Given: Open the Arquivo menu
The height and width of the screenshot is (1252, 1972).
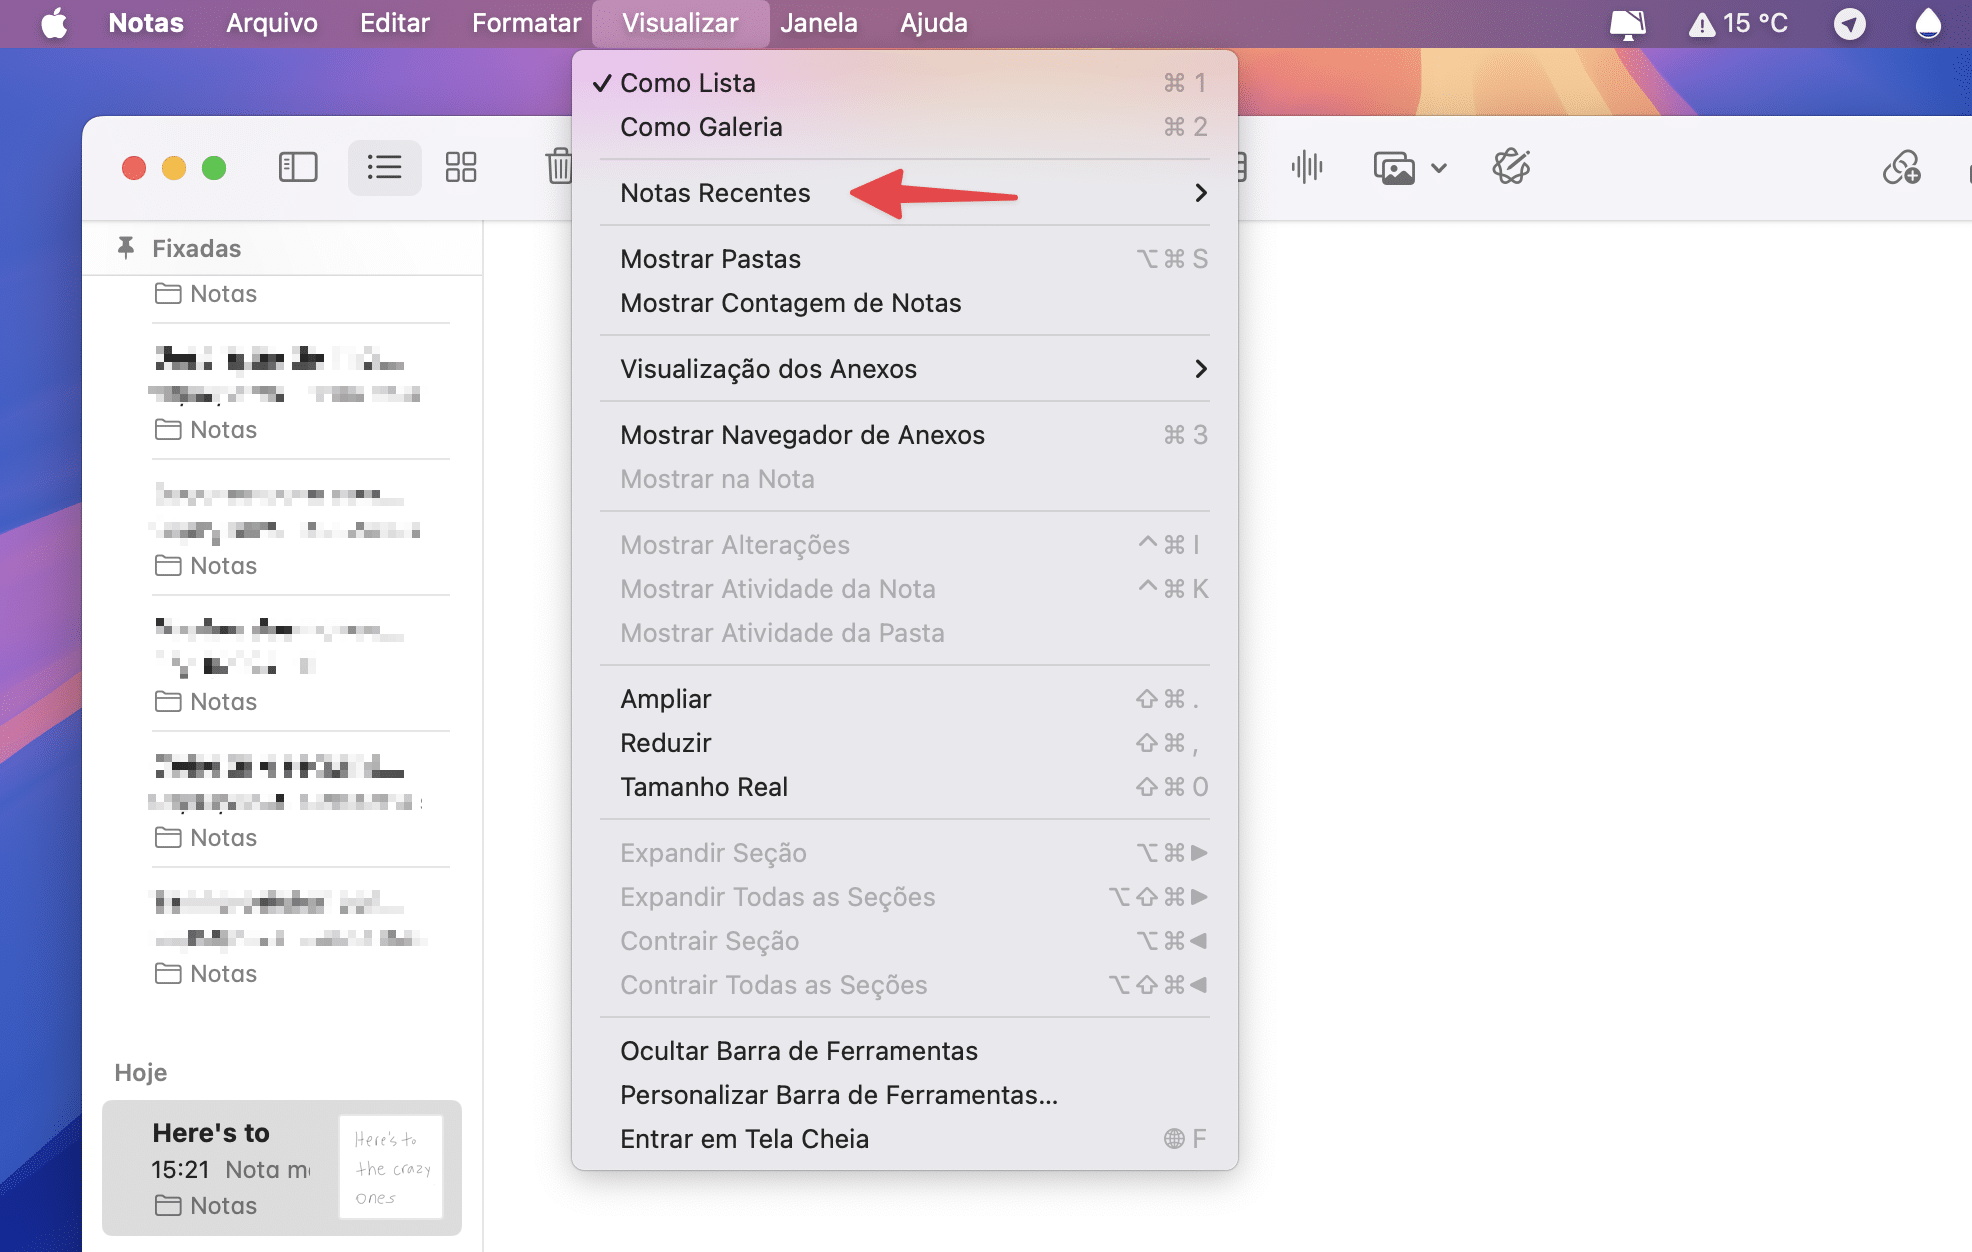Looking at the screenshot, I should coord(271,23).
